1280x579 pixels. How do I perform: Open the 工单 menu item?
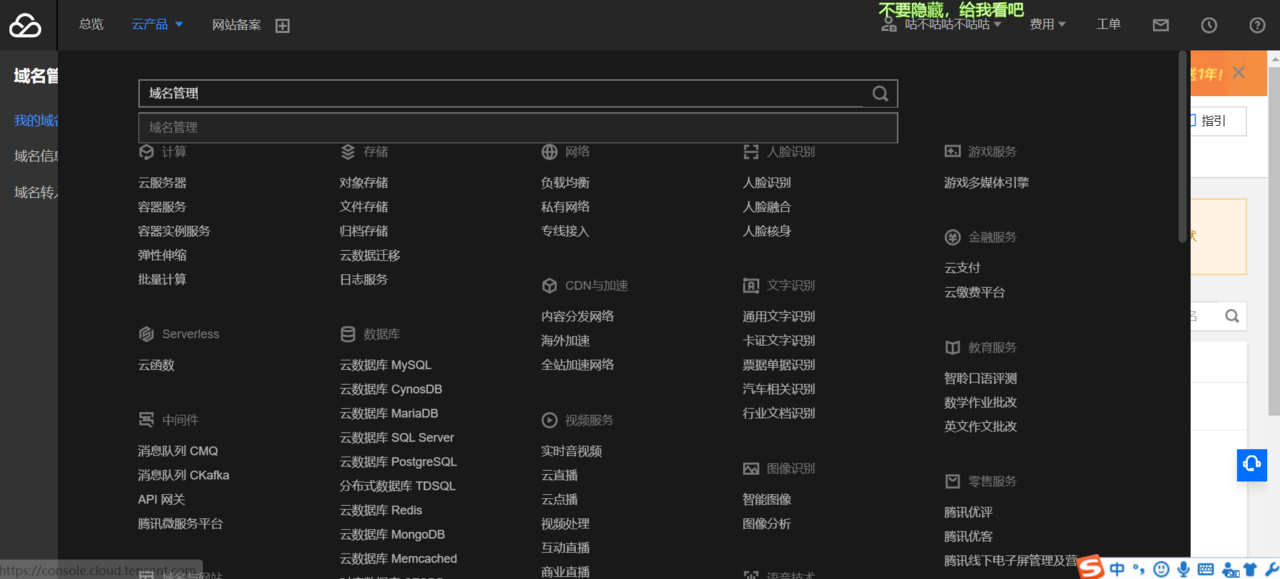pyautogui.click(x=1108, y=25)
